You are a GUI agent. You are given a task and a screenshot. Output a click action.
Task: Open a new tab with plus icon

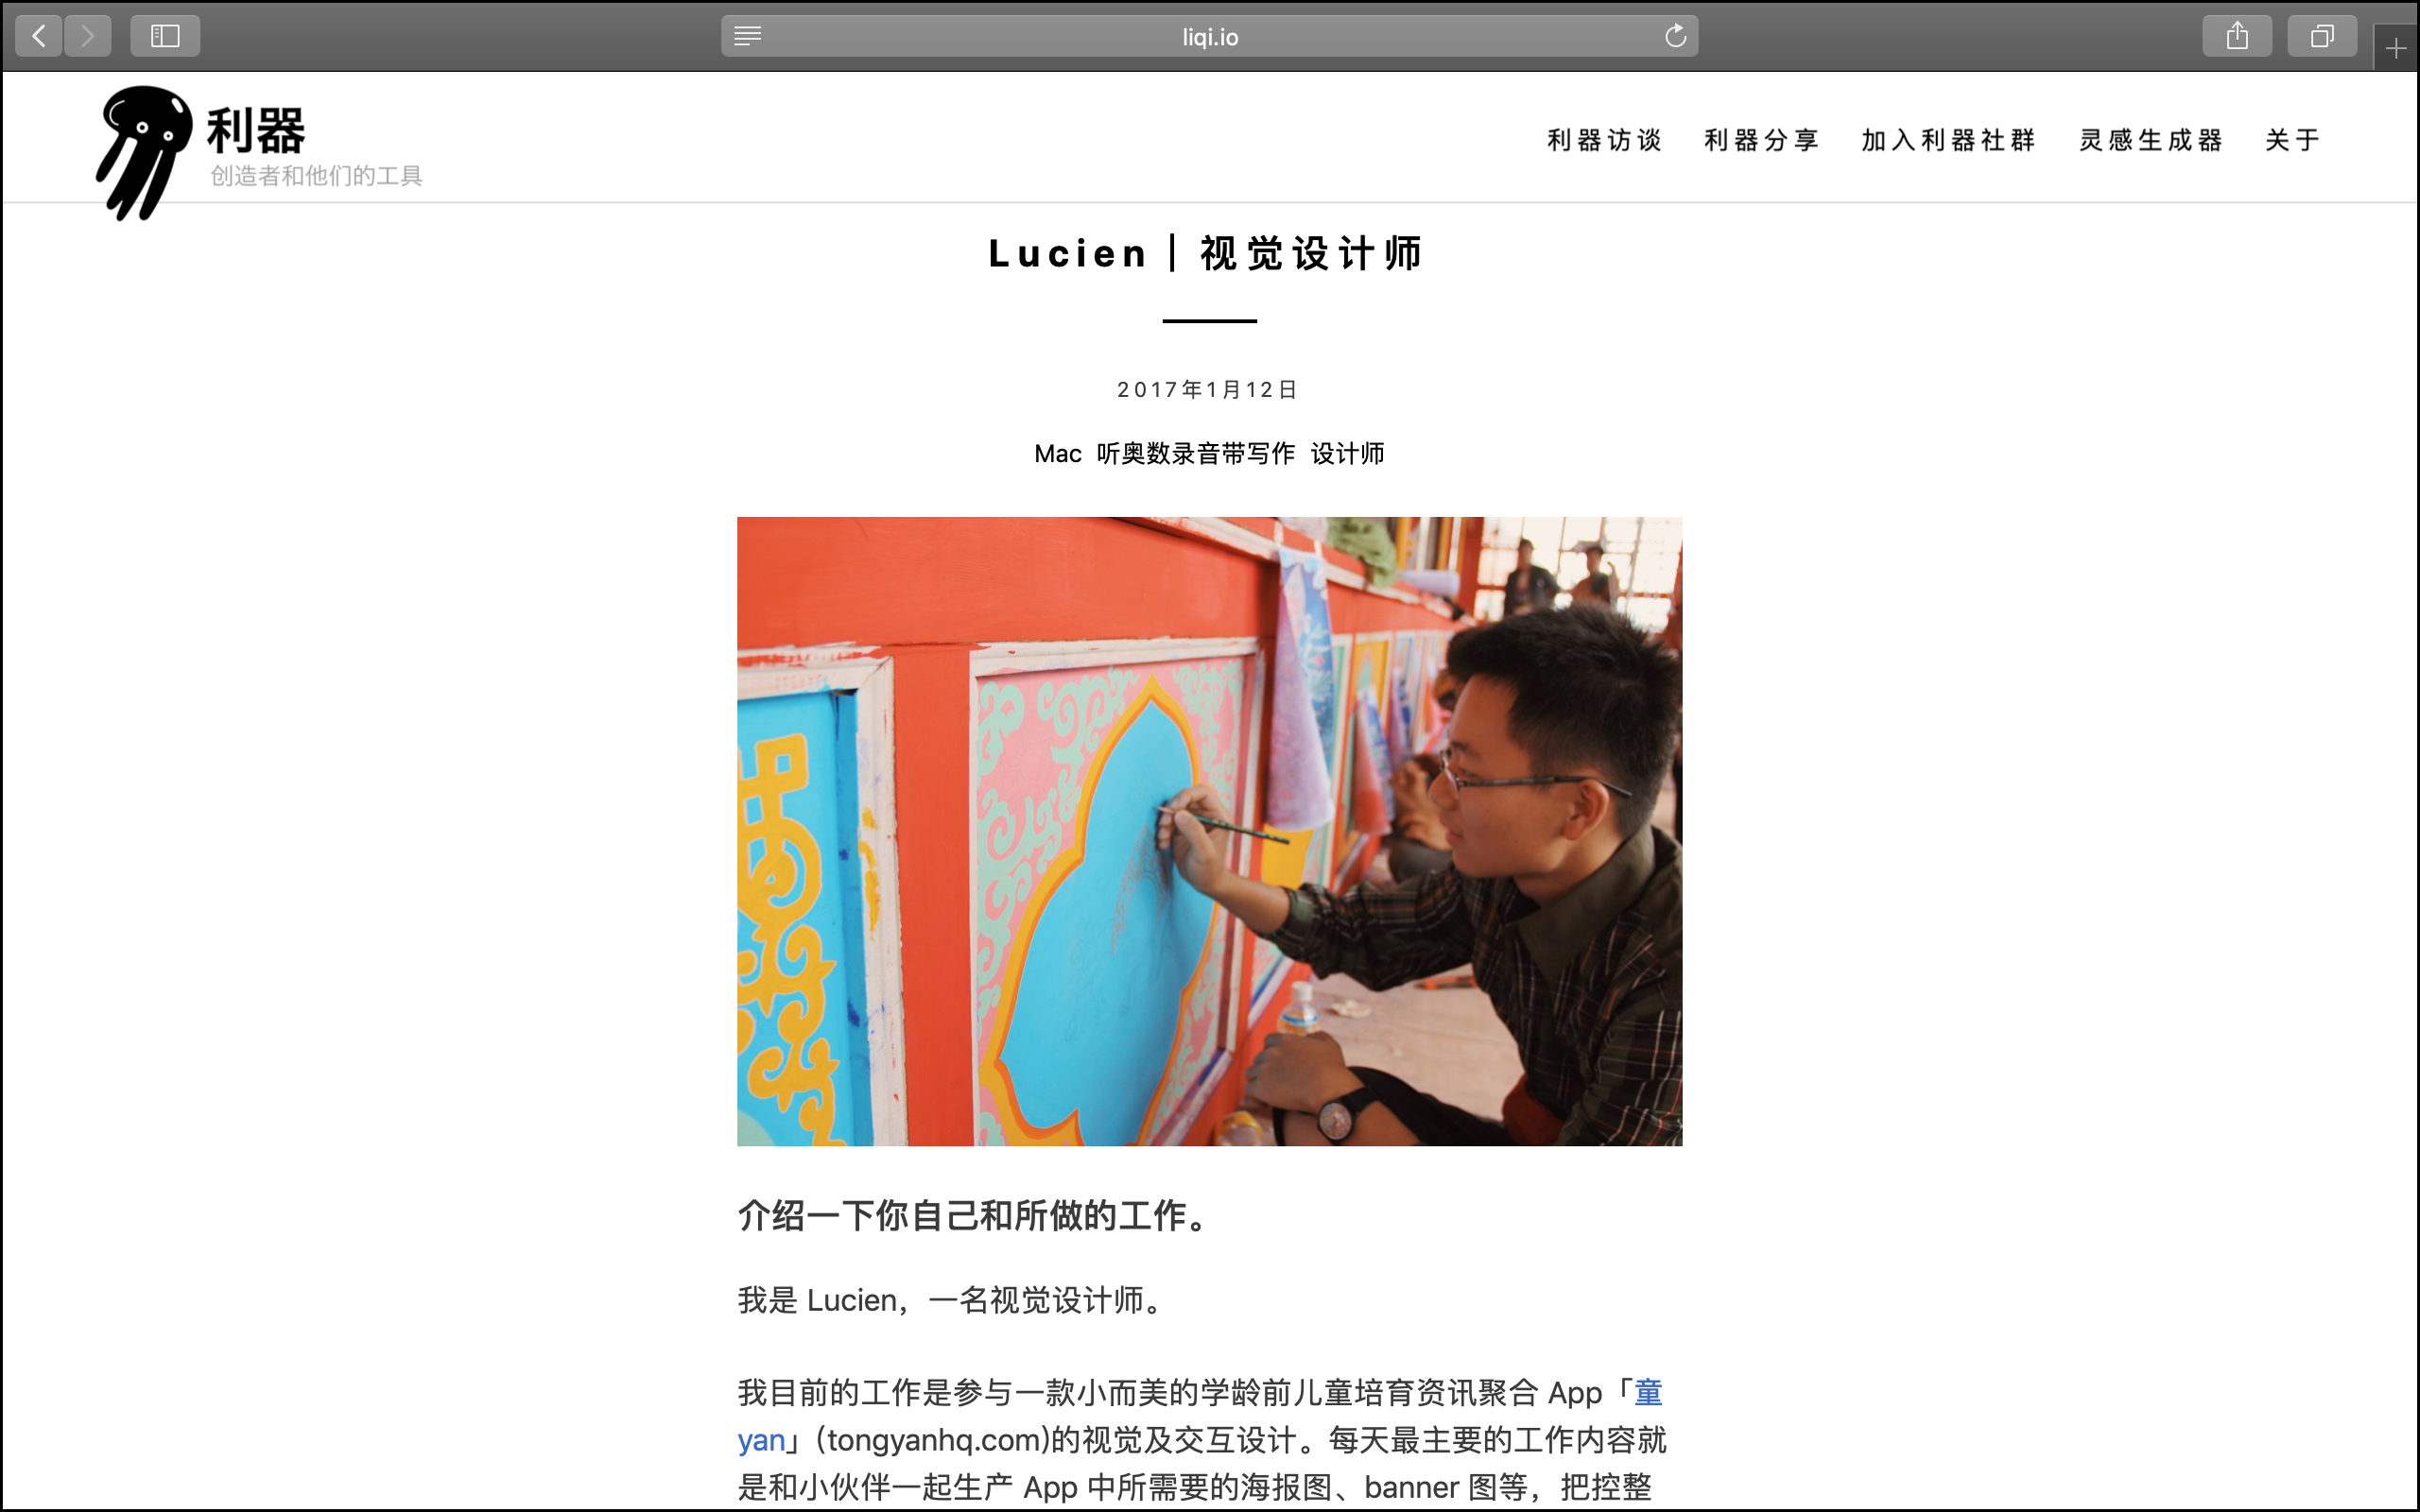click(x=2395, y=48)
